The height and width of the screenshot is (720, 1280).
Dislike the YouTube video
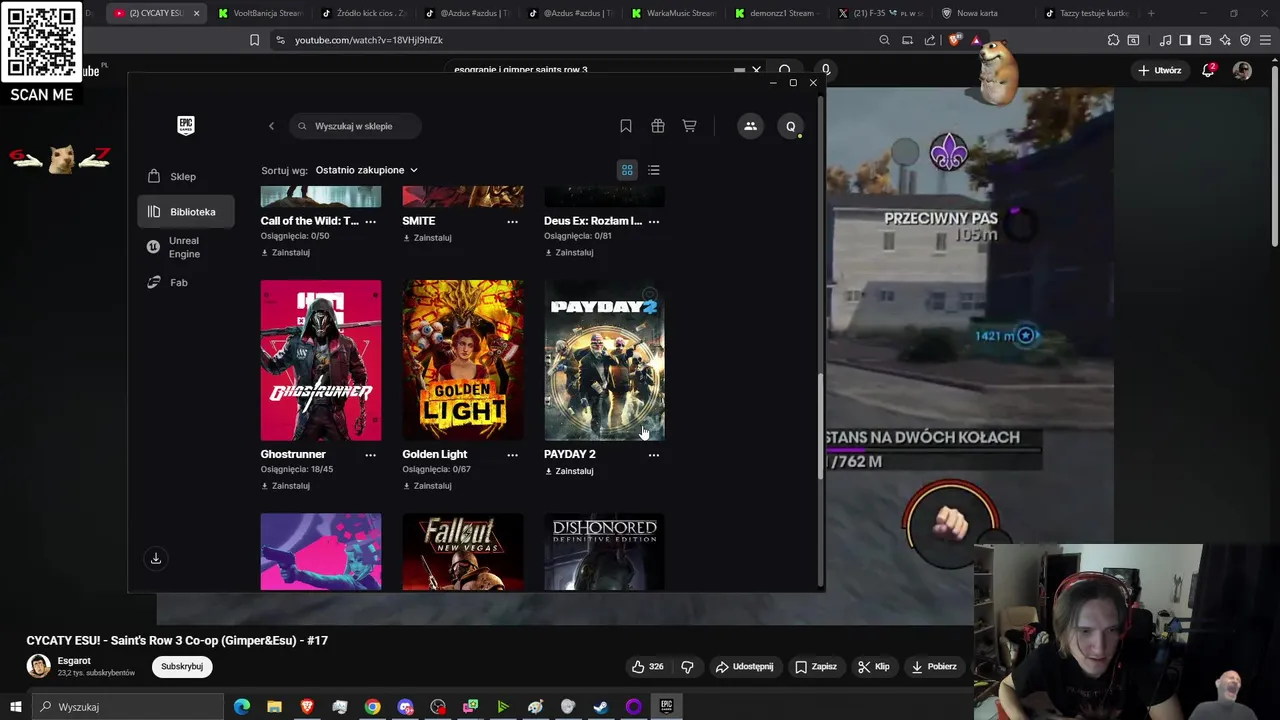[687, 666]
